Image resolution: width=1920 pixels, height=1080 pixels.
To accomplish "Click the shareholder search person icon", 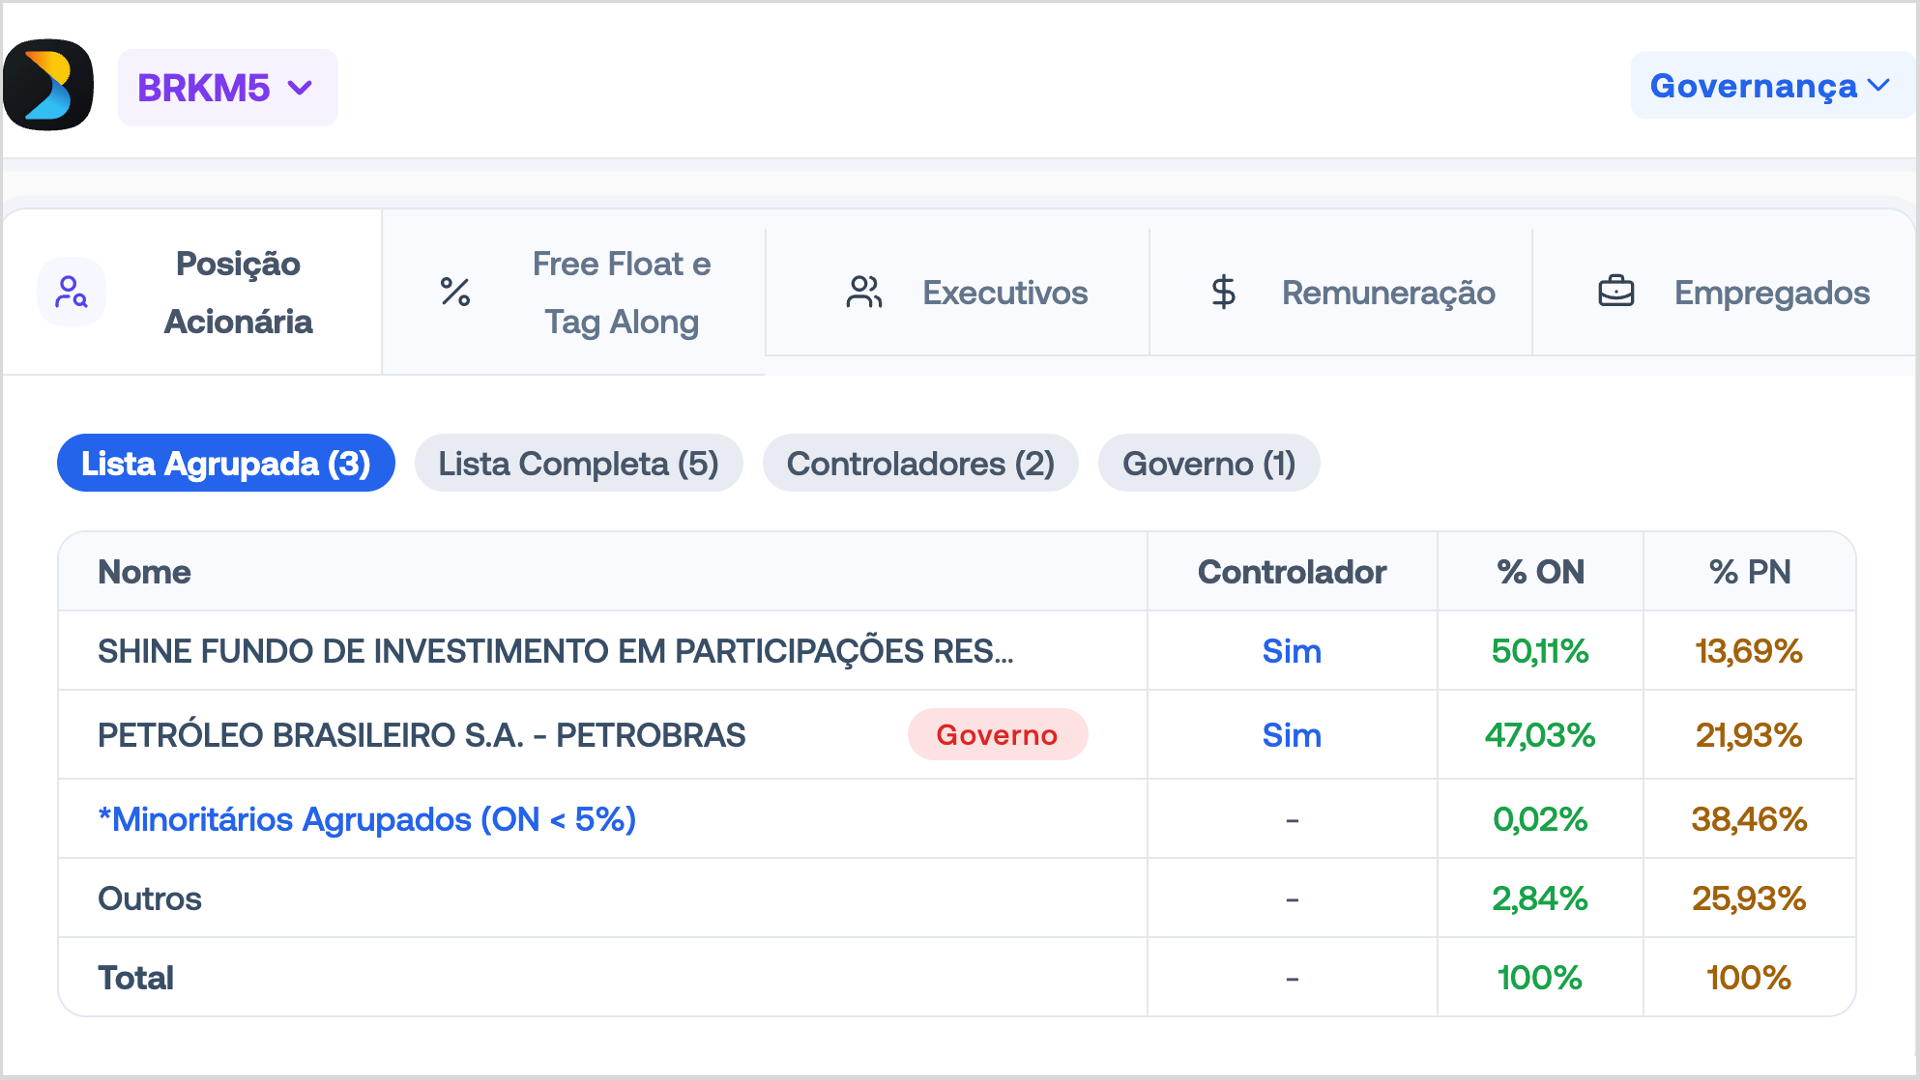I will (x=71, y=292).
